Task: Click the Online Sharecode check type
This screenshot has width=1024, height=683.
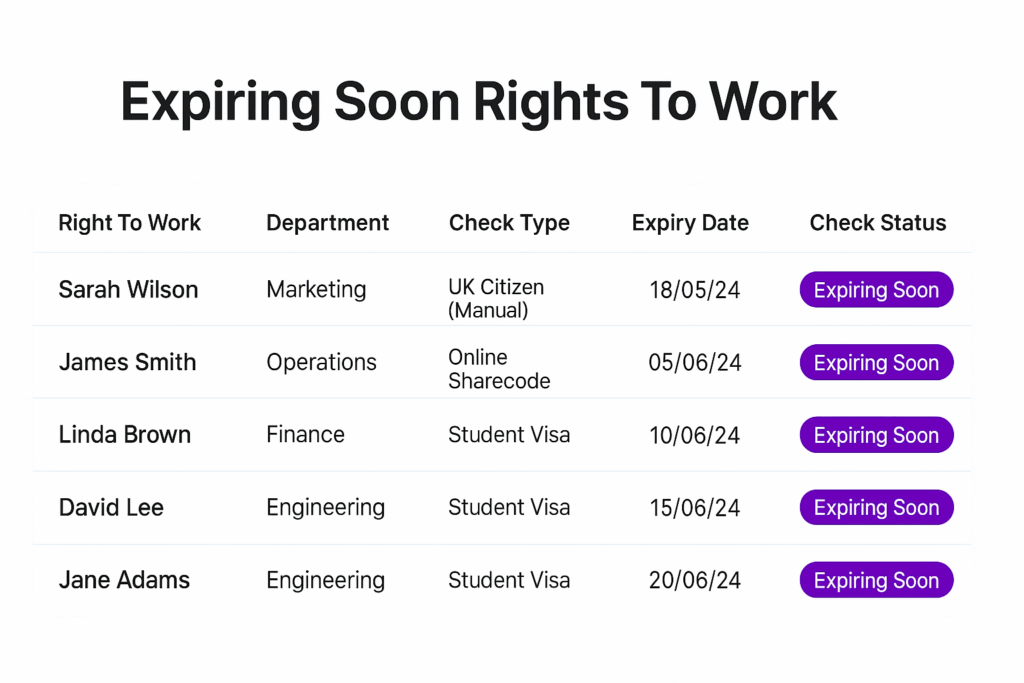Action: 499,369
